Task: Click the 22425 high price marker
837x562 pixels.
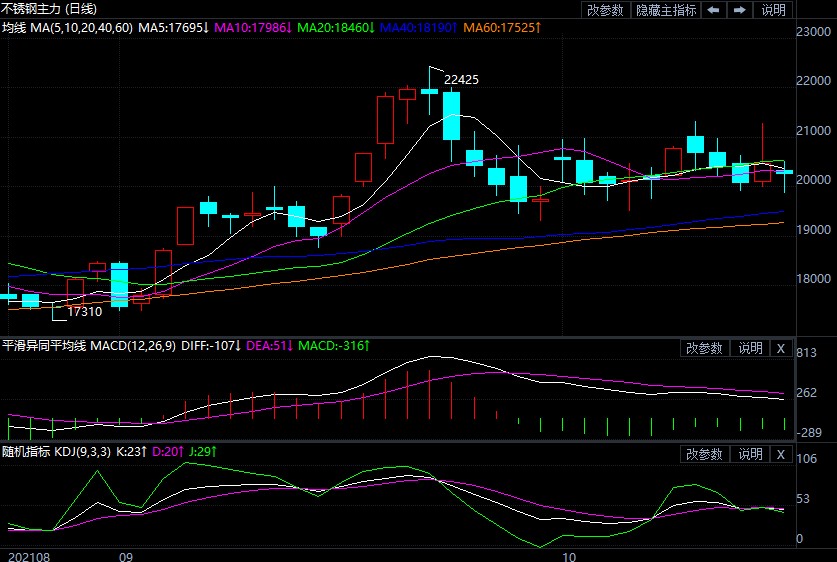Action: (x=461, y=79)
